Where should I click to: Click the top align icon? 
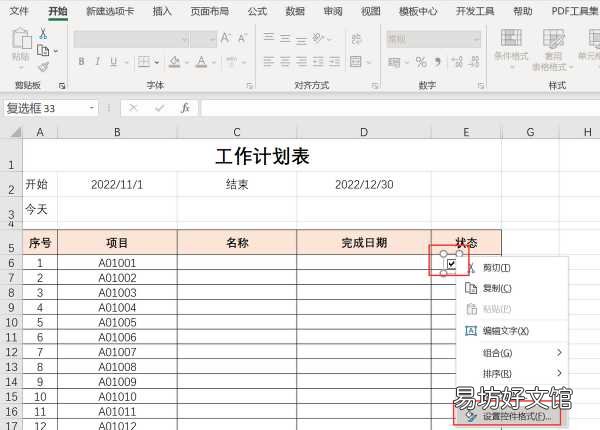269,37
